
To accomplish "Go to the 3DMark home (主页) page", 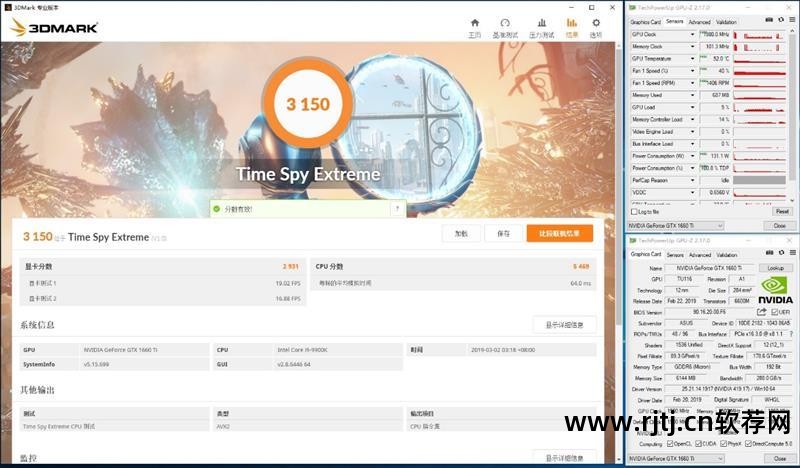I will click(474, 28).
